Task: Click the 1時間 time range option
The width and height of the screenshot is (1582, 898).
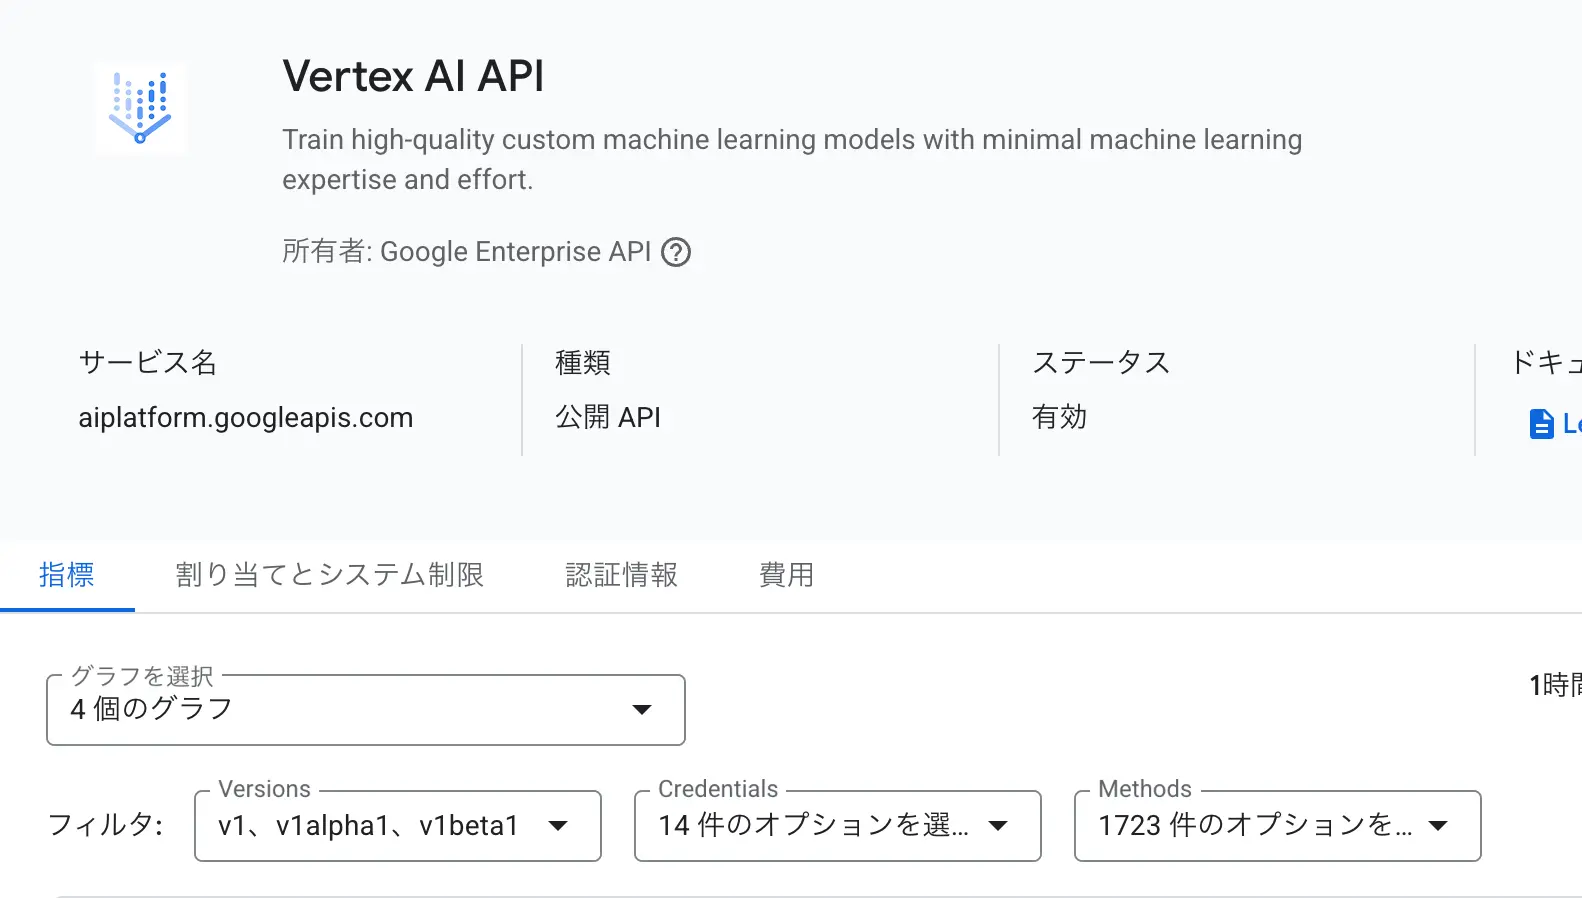Action: point(1555,685)
